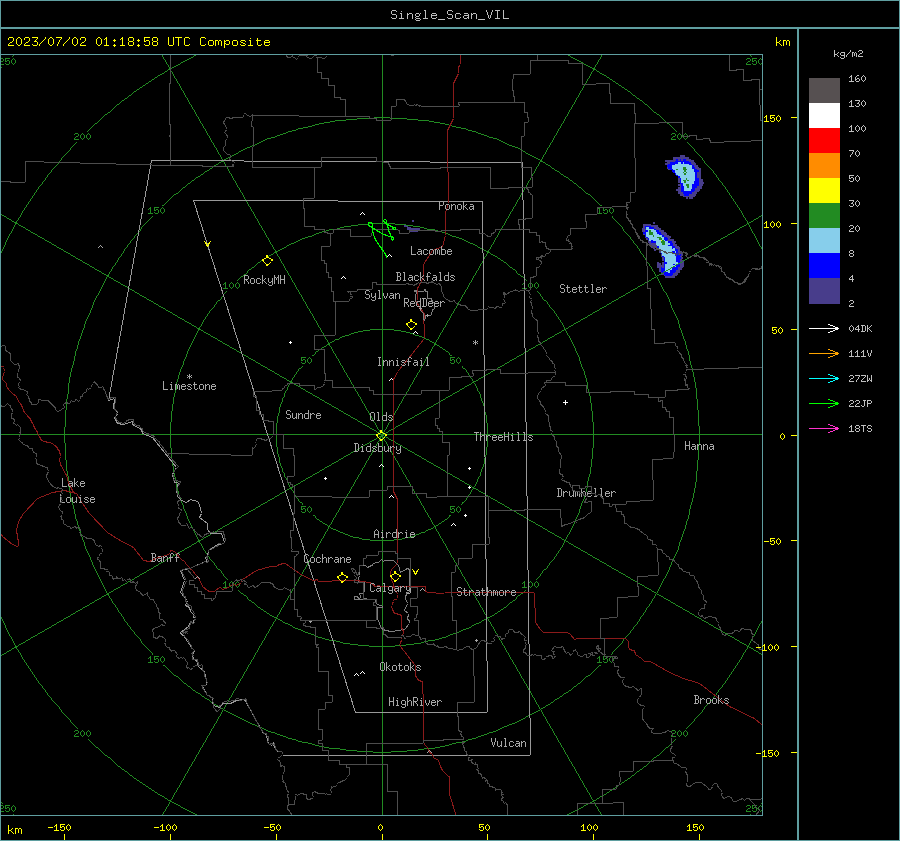Click the radar center marker at Didsbury
The width and height of the screenshot is (900, 841).
382,435
